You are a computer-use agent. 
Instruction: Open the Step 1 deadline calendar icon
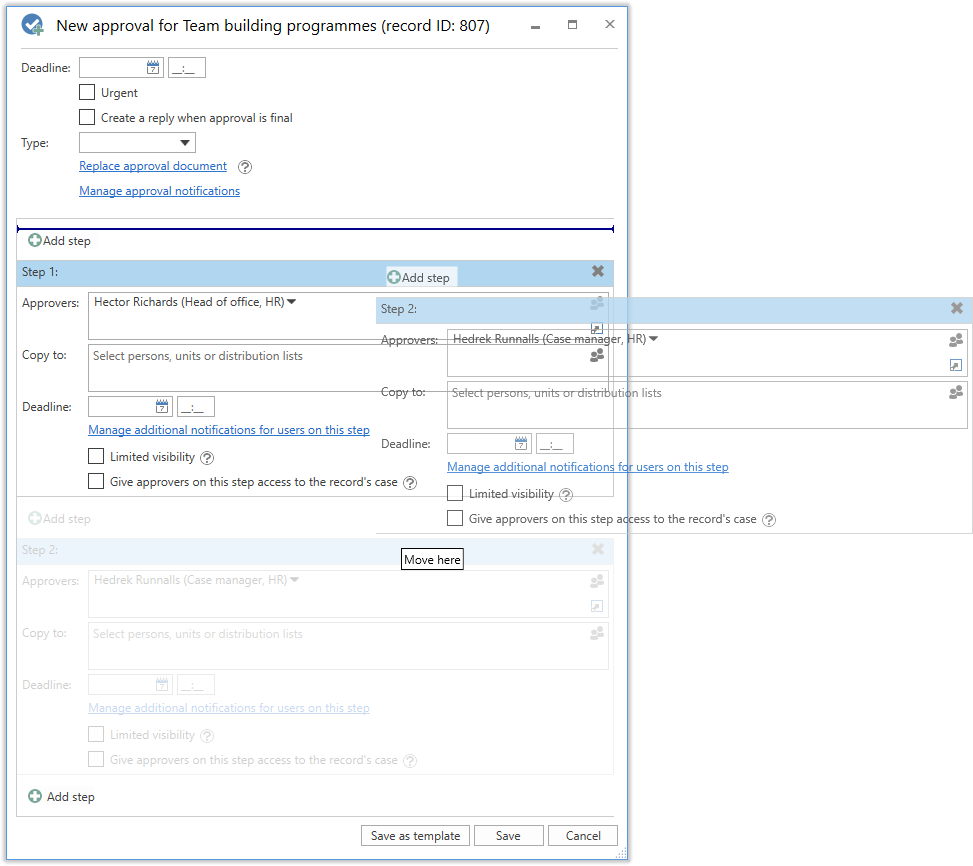(162, 407)
